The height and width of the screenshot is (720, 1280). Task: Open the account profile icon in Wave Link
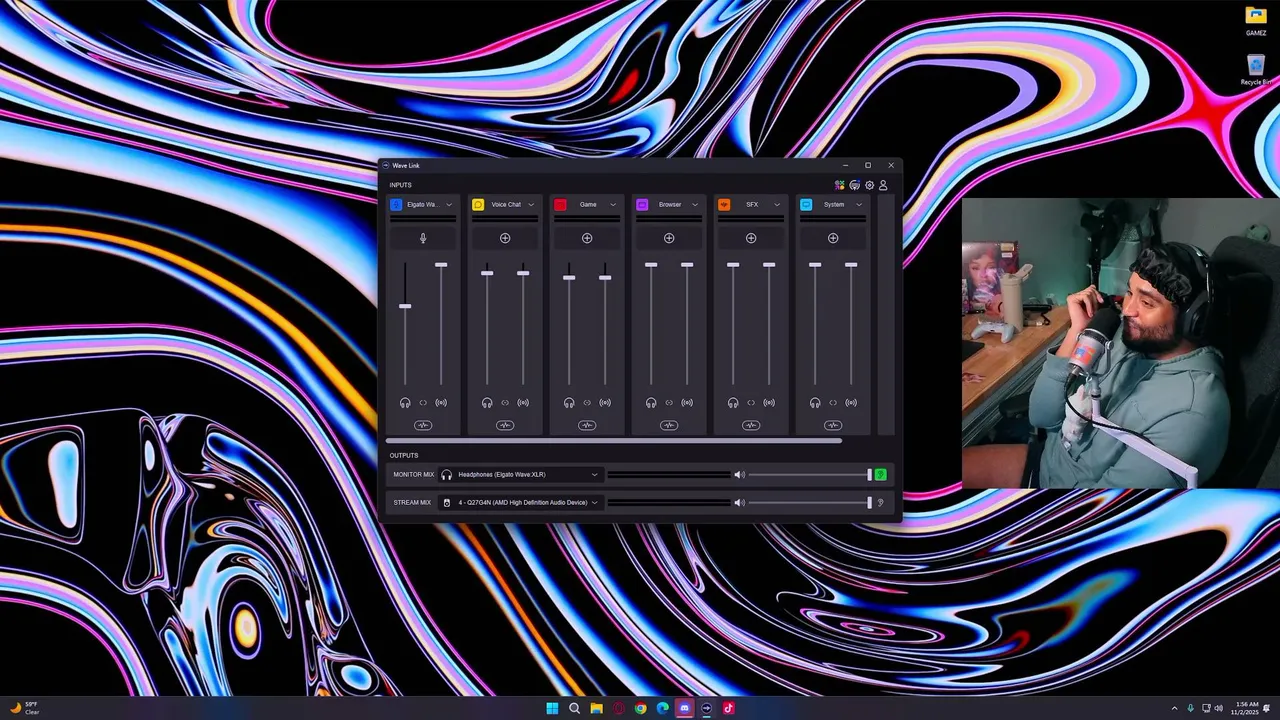pyautogui.click(x=883, y=185)
